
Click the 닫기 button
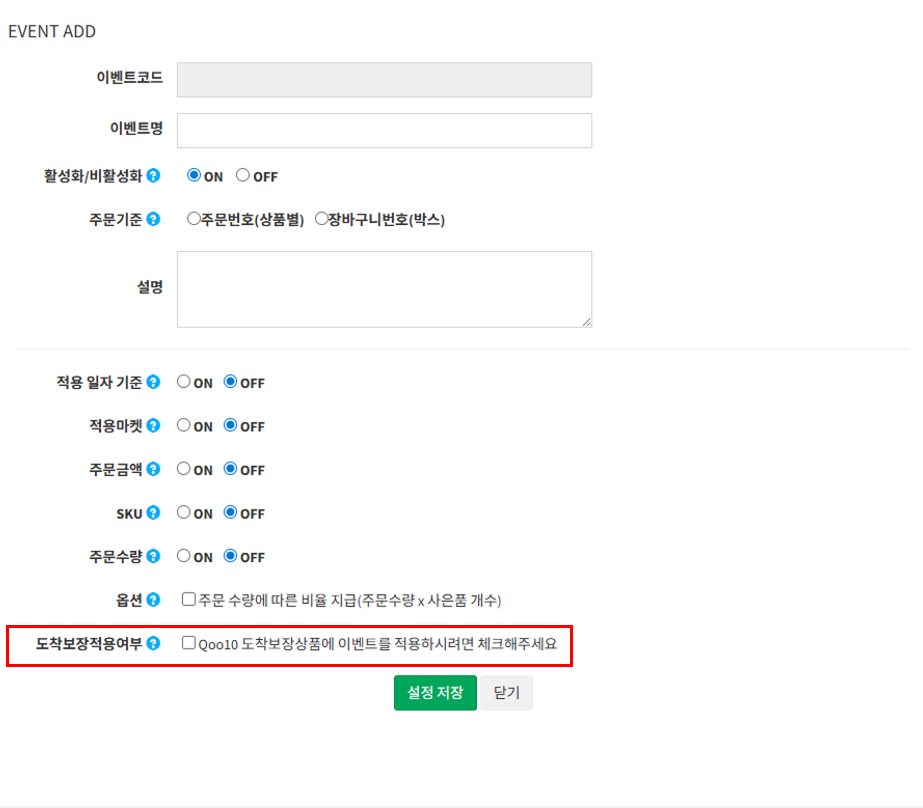click(x=506, y=693)
